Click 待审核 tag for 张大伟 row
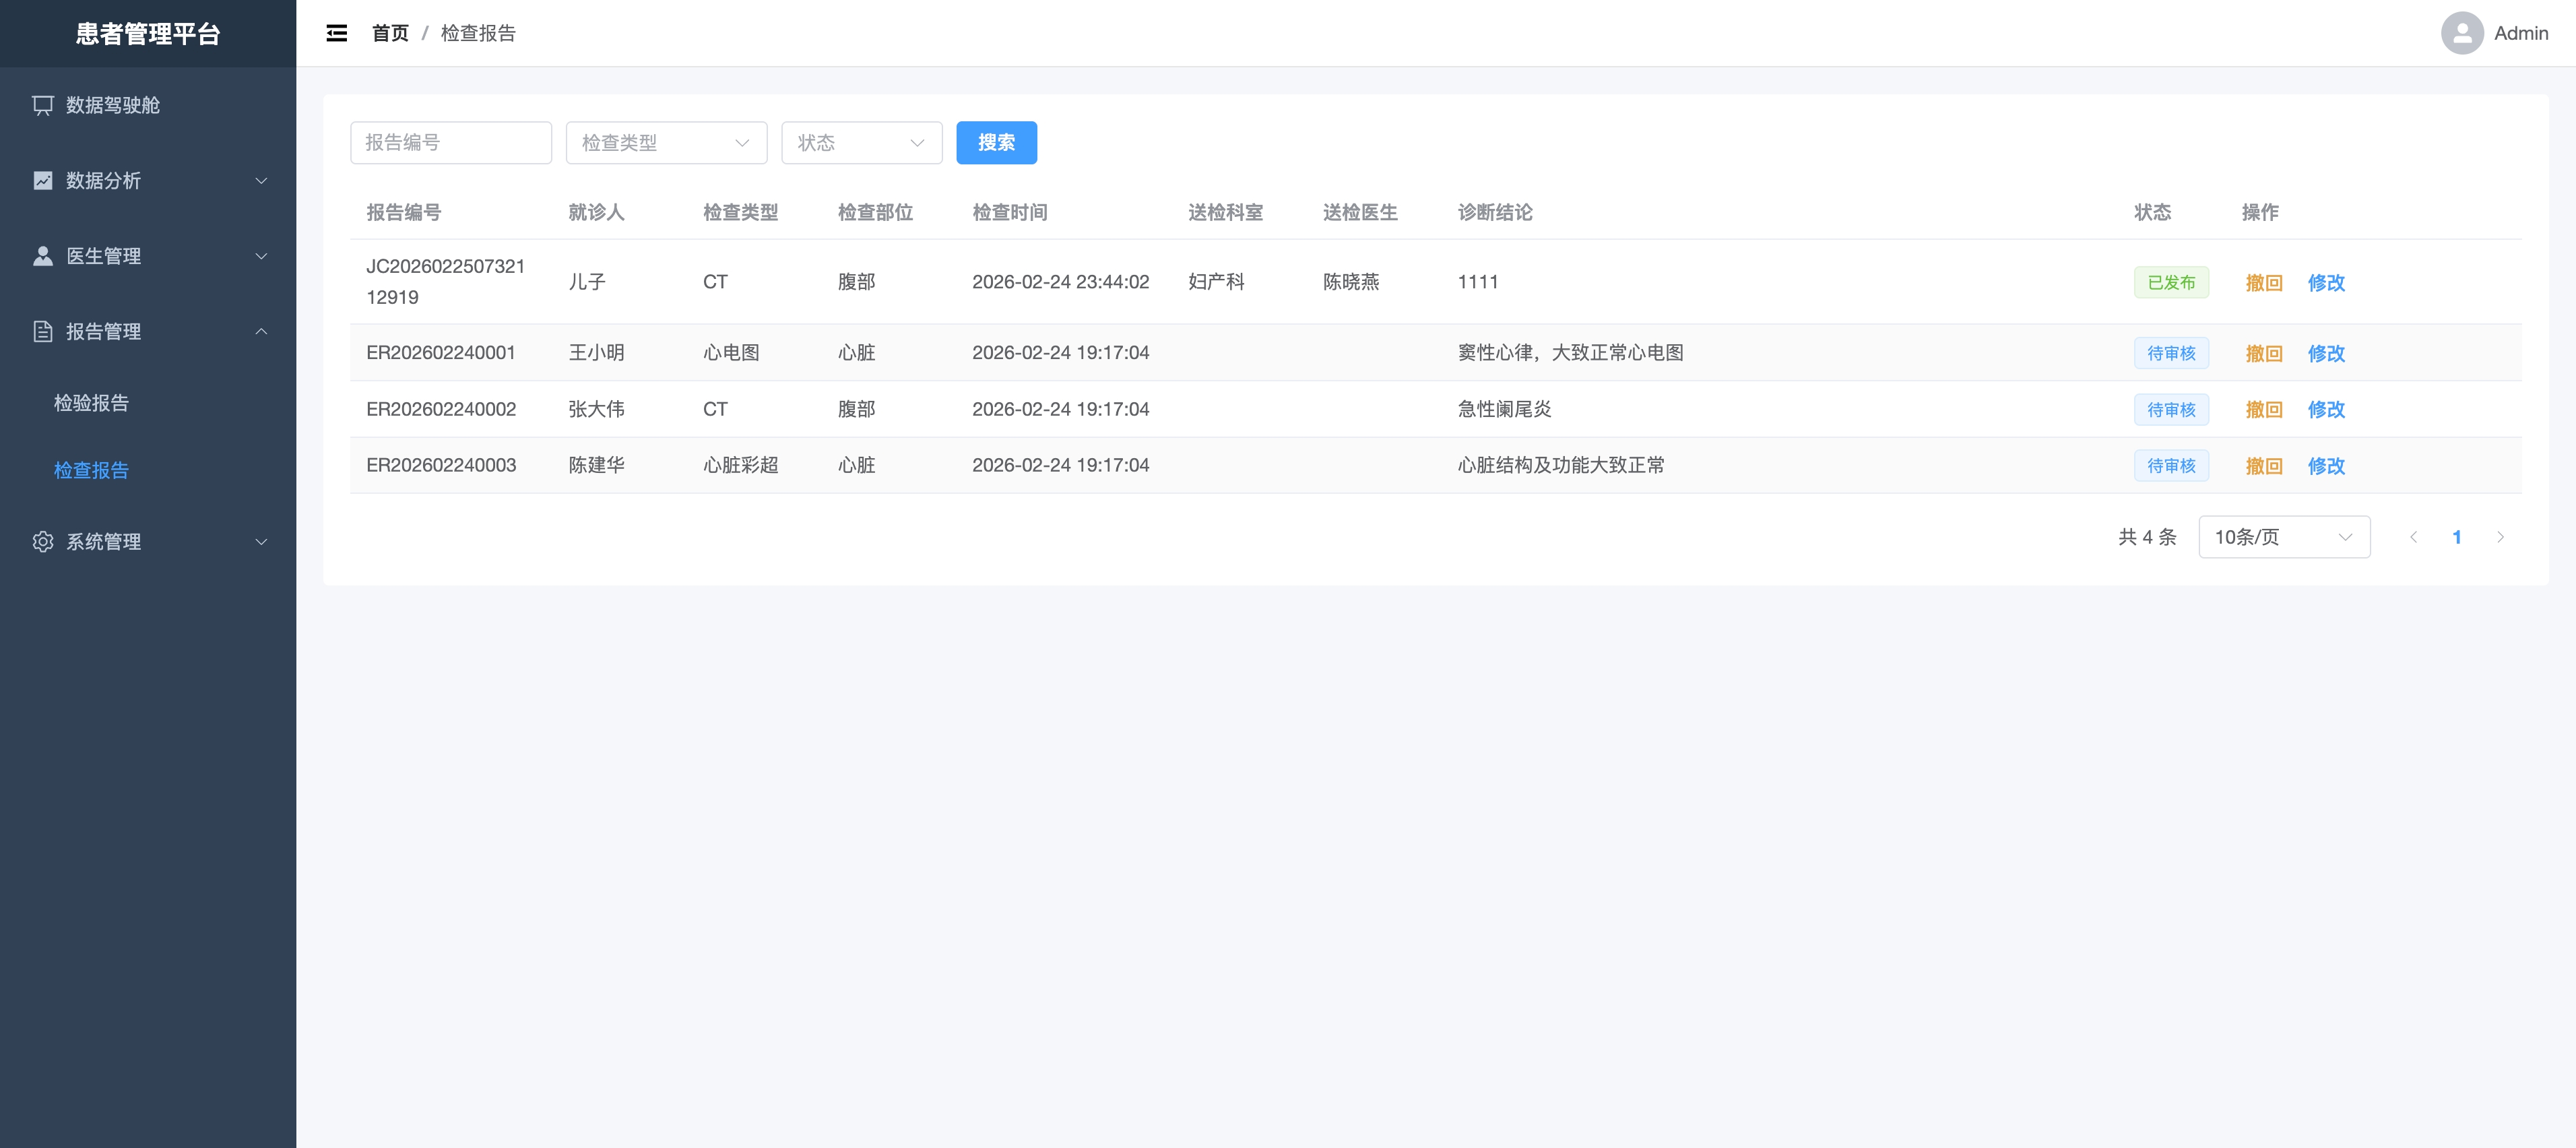This screenshot has width=2576, height=1148. [x=2171, y=409]
